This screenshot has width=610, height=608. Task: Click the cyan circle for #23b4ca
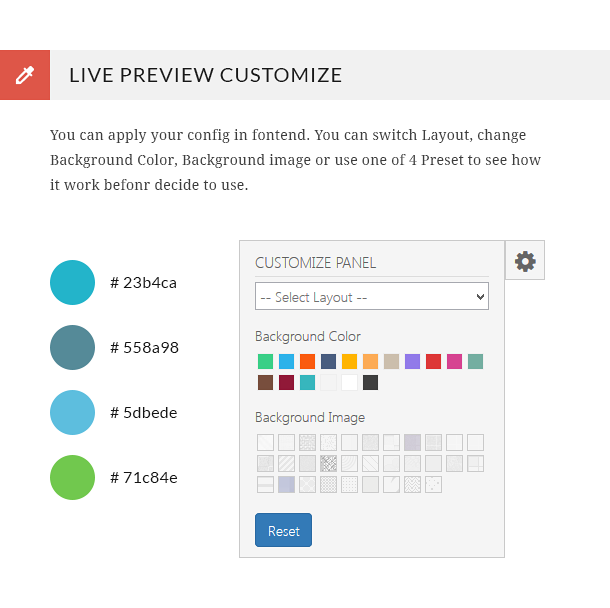click(x=72, y=283)
